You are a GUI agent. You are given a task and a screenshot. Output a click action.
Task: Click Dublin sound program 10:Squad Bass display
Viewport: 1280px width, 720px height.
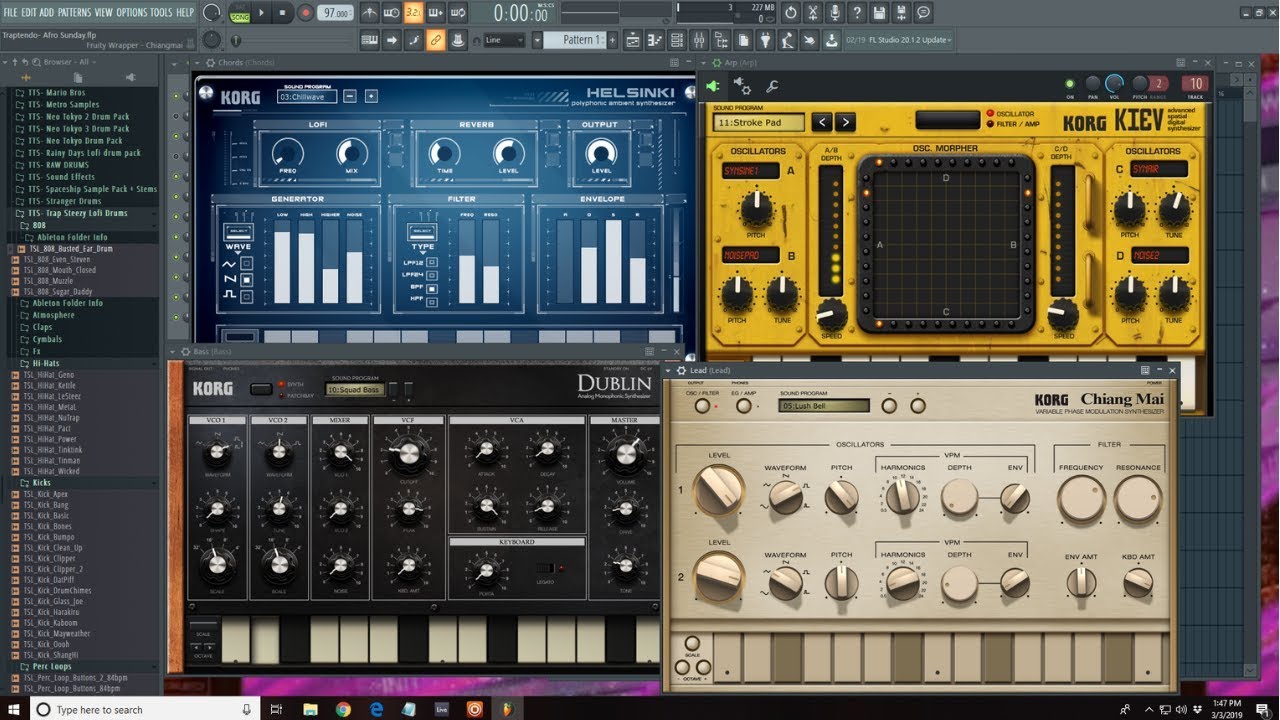pos(355,389)
